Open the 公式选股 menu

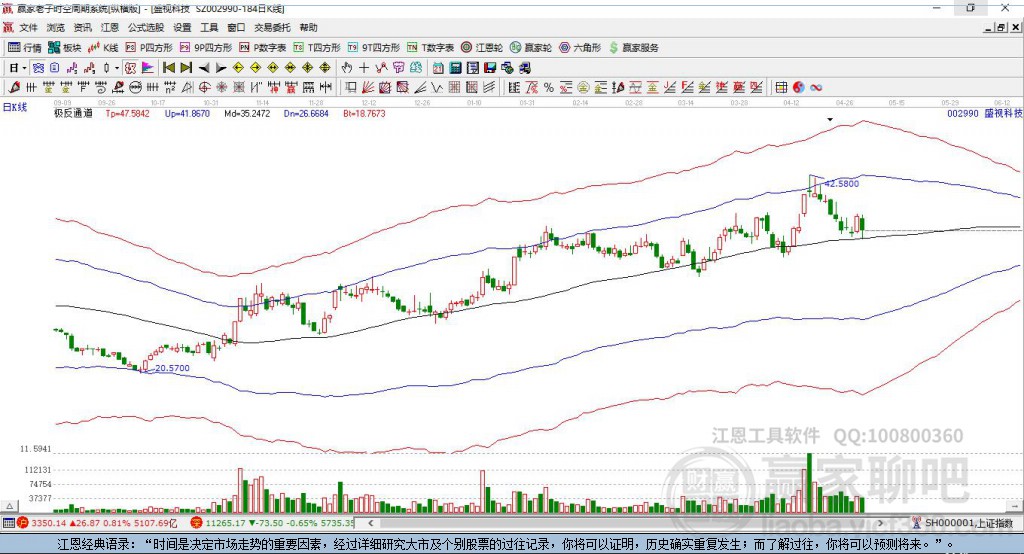pyautogui.click(x=146, y=27)
